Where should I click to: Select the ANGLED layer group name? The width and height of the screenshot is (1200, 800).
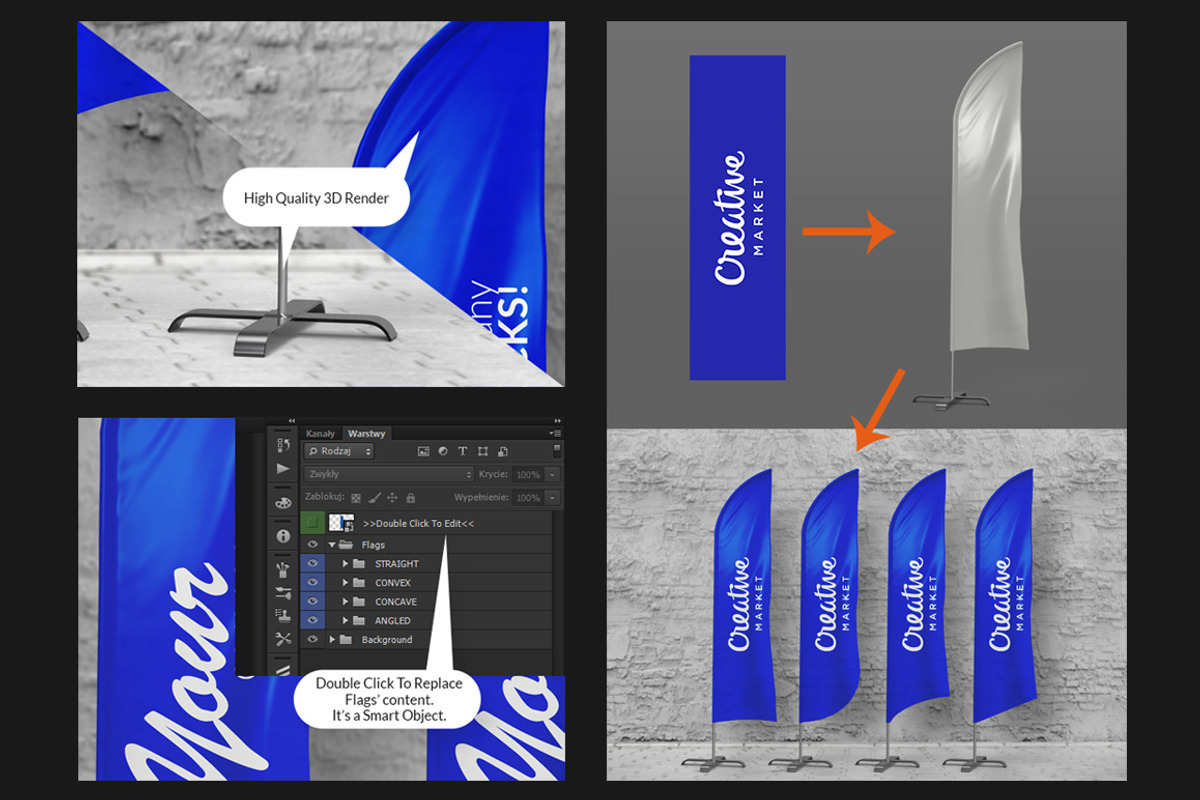pos(393,620)
